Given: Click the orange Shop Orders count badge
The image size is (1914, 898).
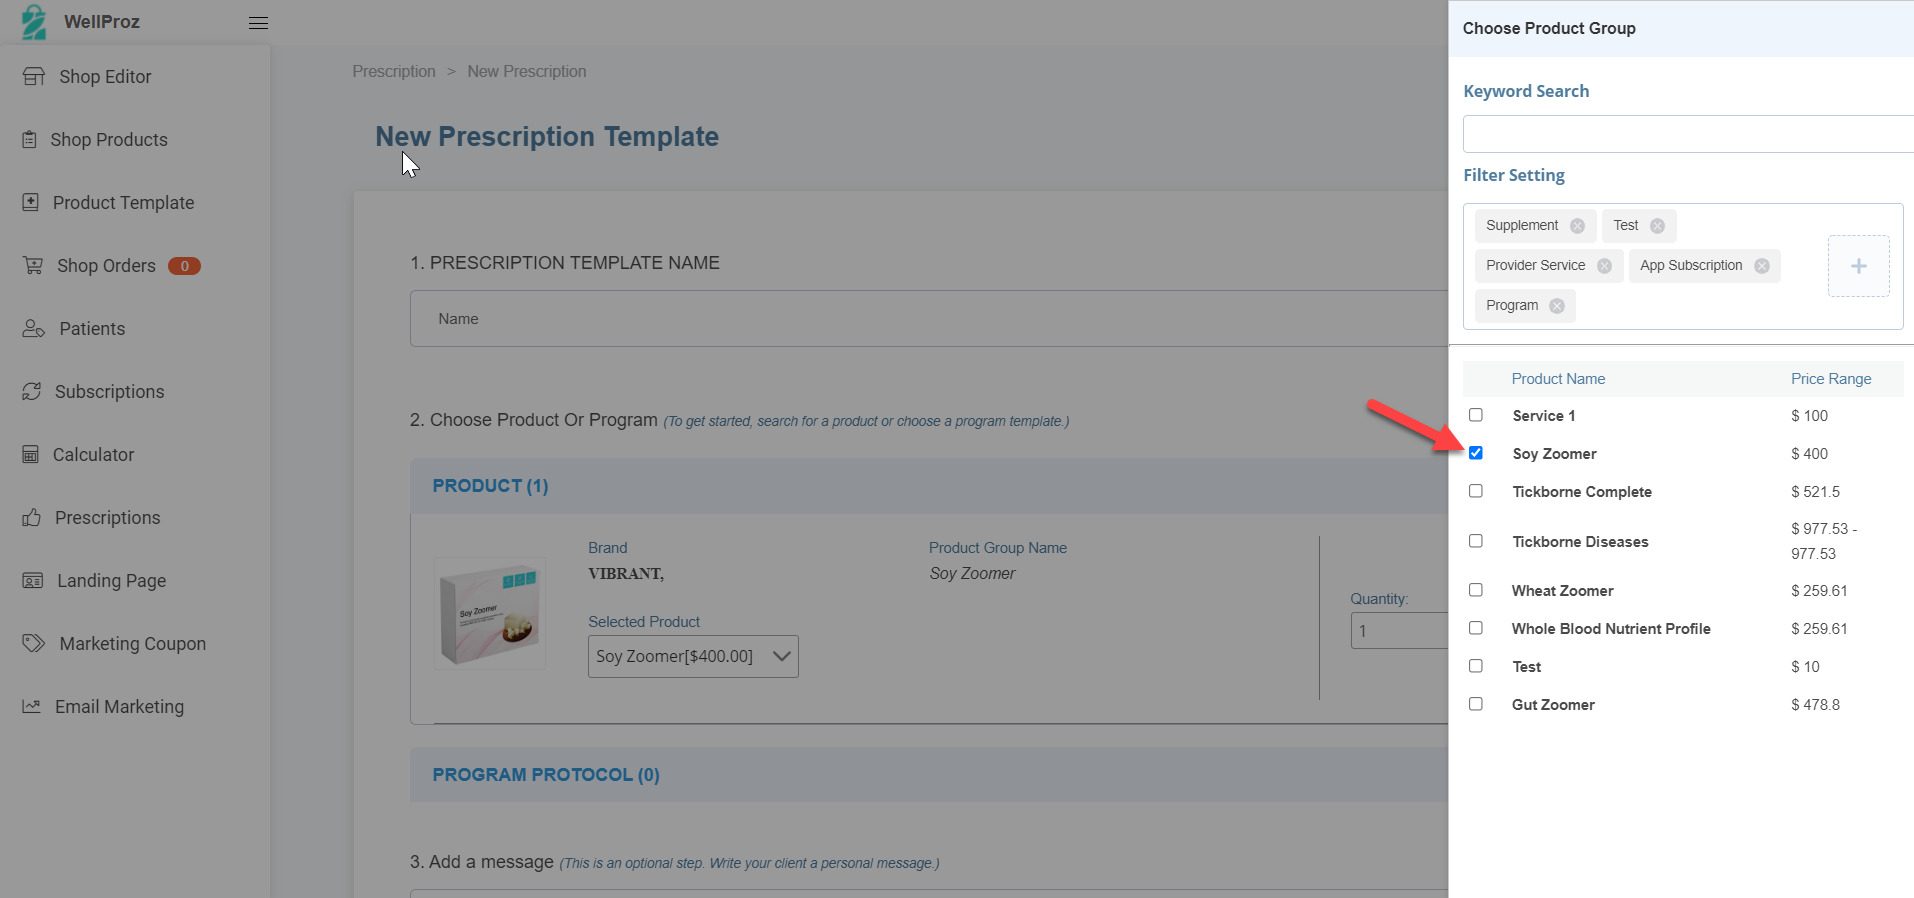Looking at the screenshot, I should tap(184, 266).
